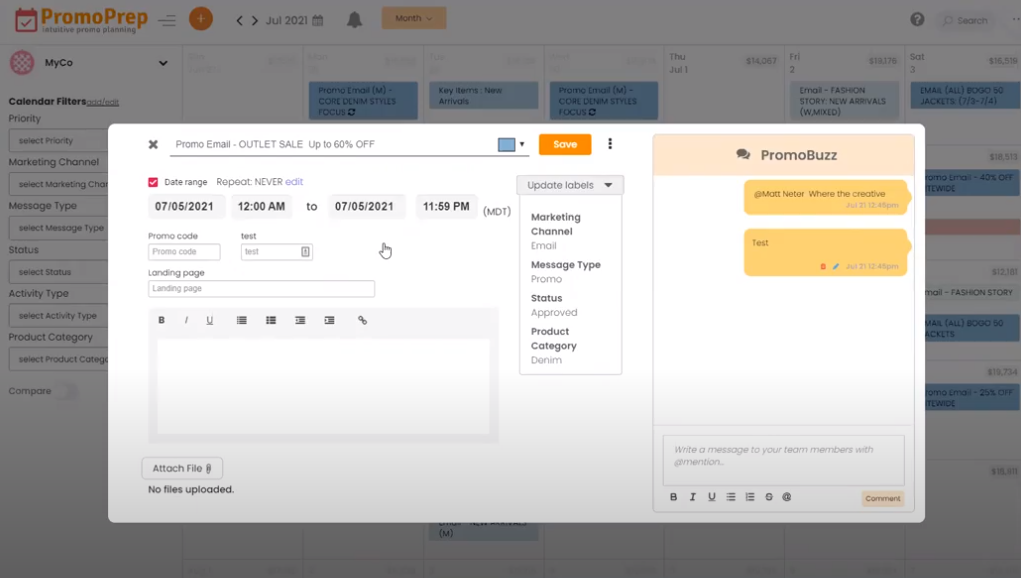Open the three-dot more options menu
This screenshot has height=578, width=1021.
pos(610,144)
